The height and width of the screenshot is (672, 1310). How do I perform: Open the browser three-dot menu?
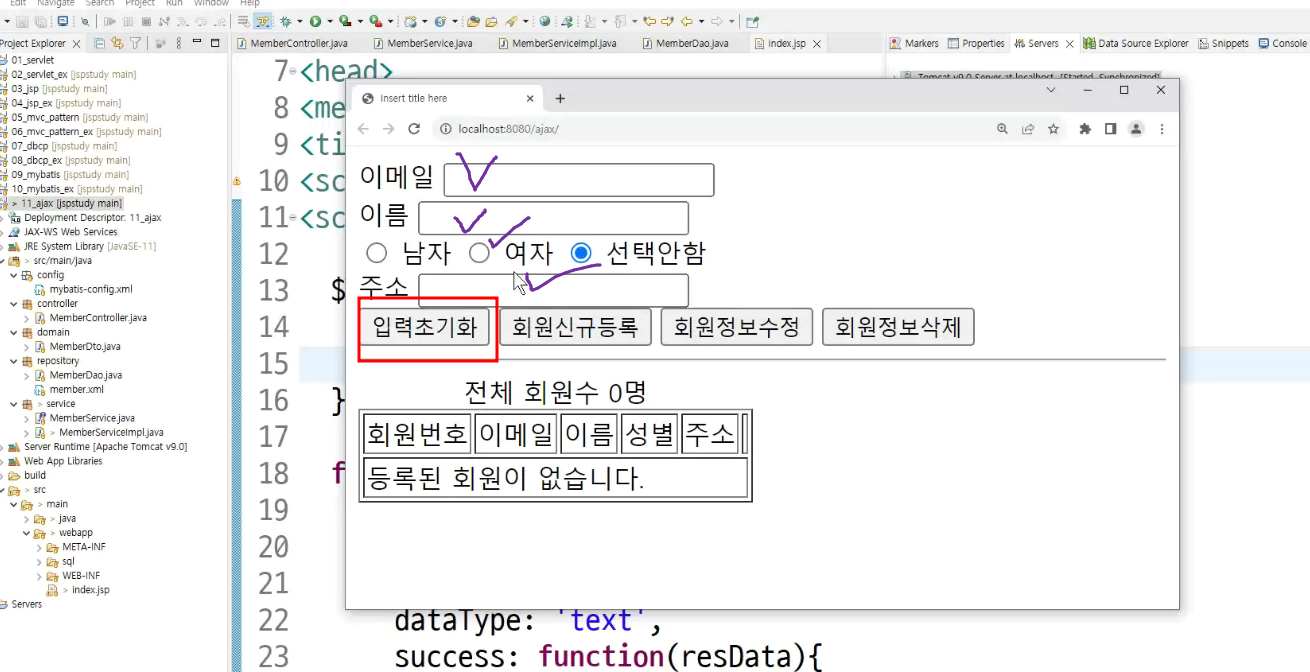coord(1162,129)
